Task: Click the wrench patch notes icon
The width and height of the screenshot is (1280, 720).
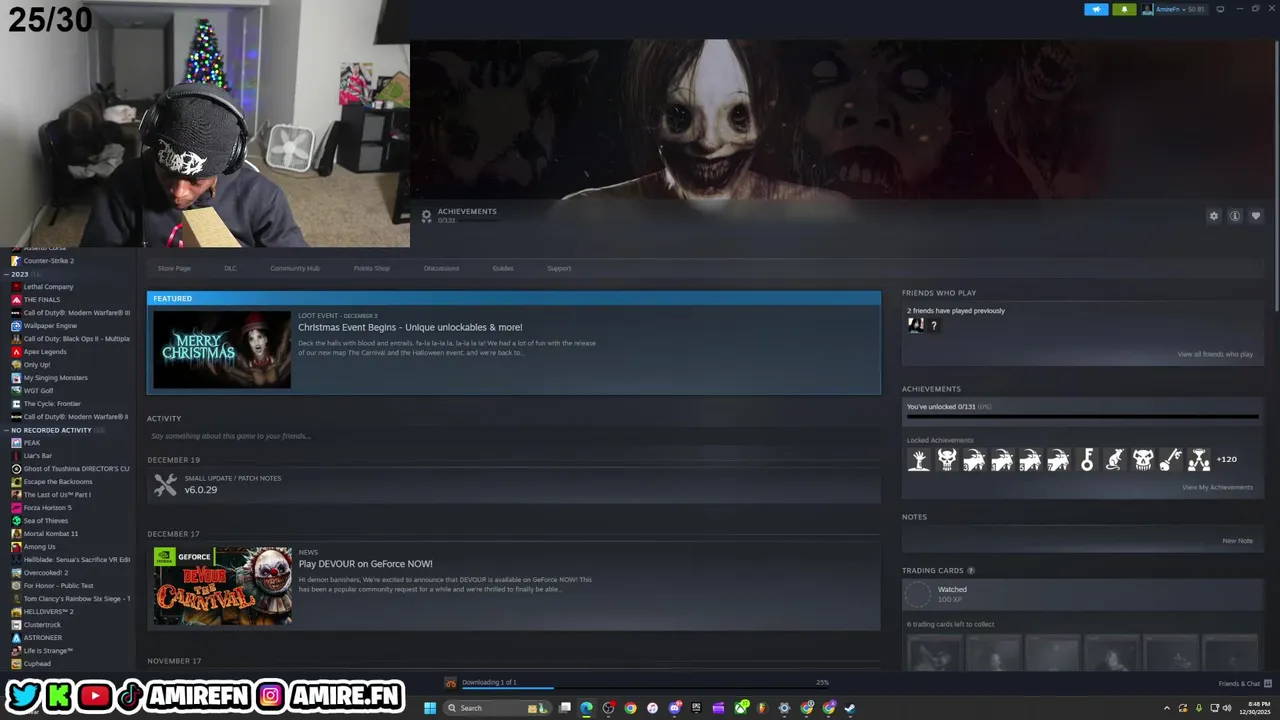Action: (x=165, y=485)
